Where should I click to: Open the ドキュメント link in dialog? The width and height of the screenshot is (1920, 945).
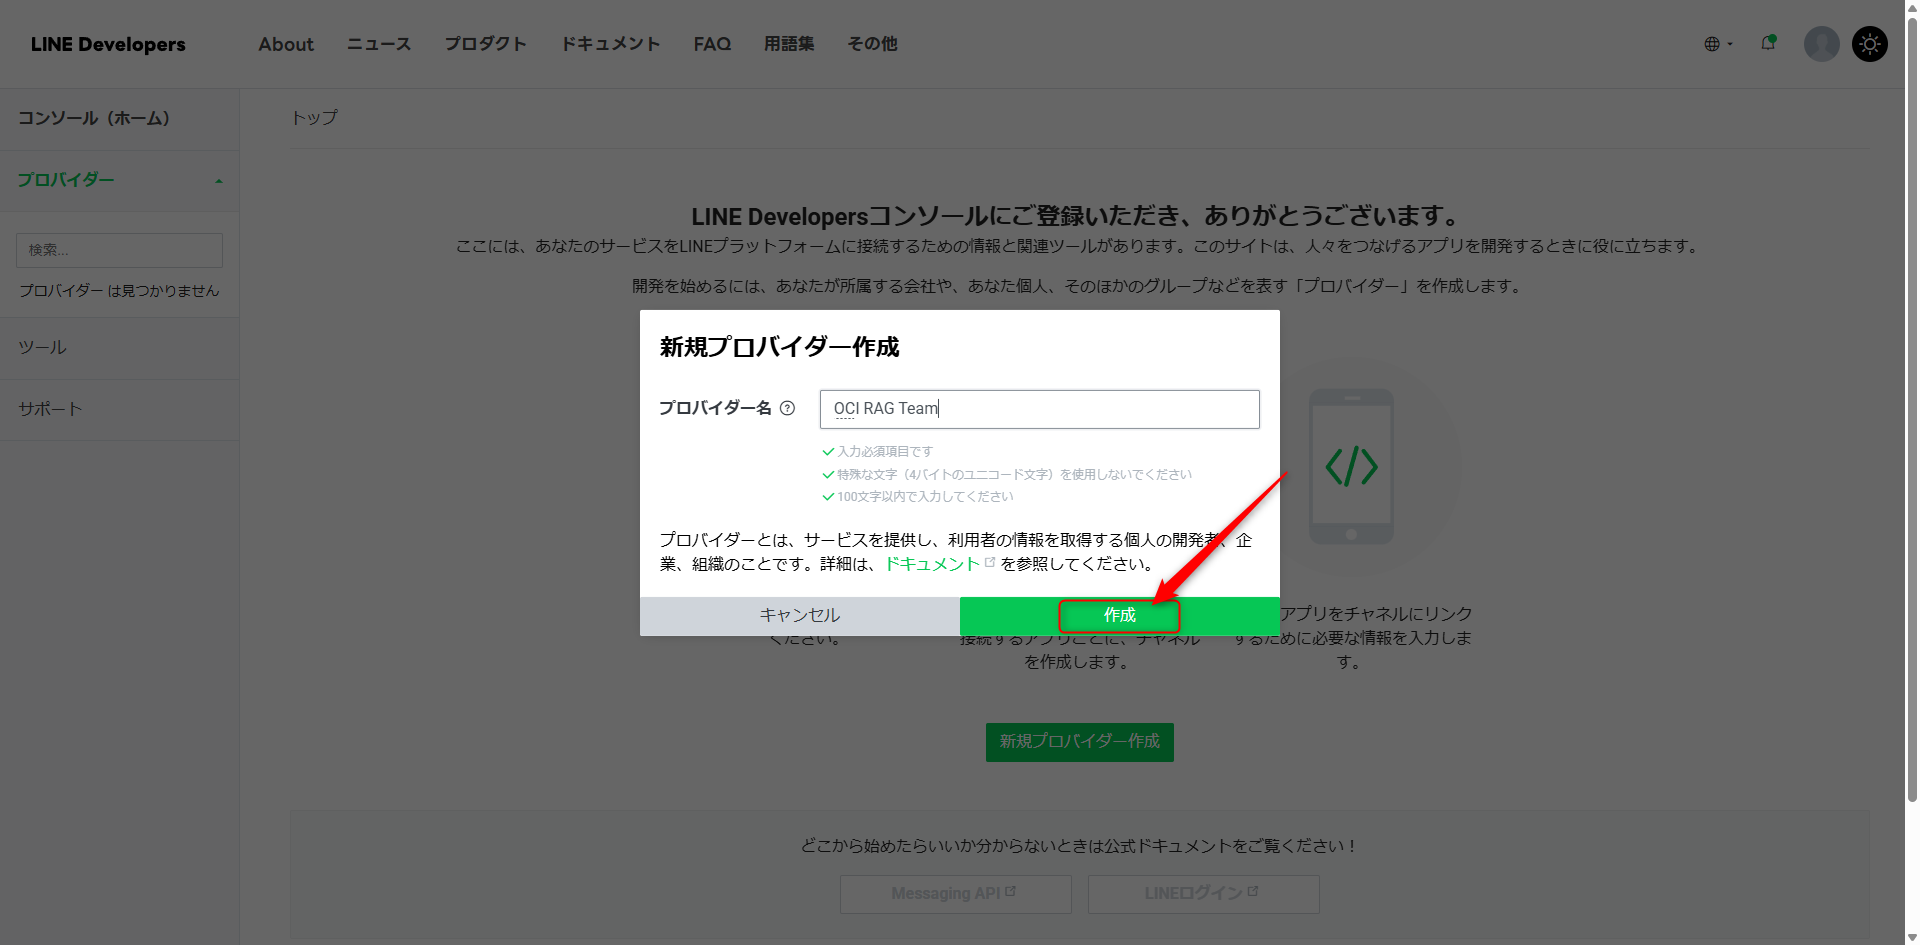click(932, 564)
